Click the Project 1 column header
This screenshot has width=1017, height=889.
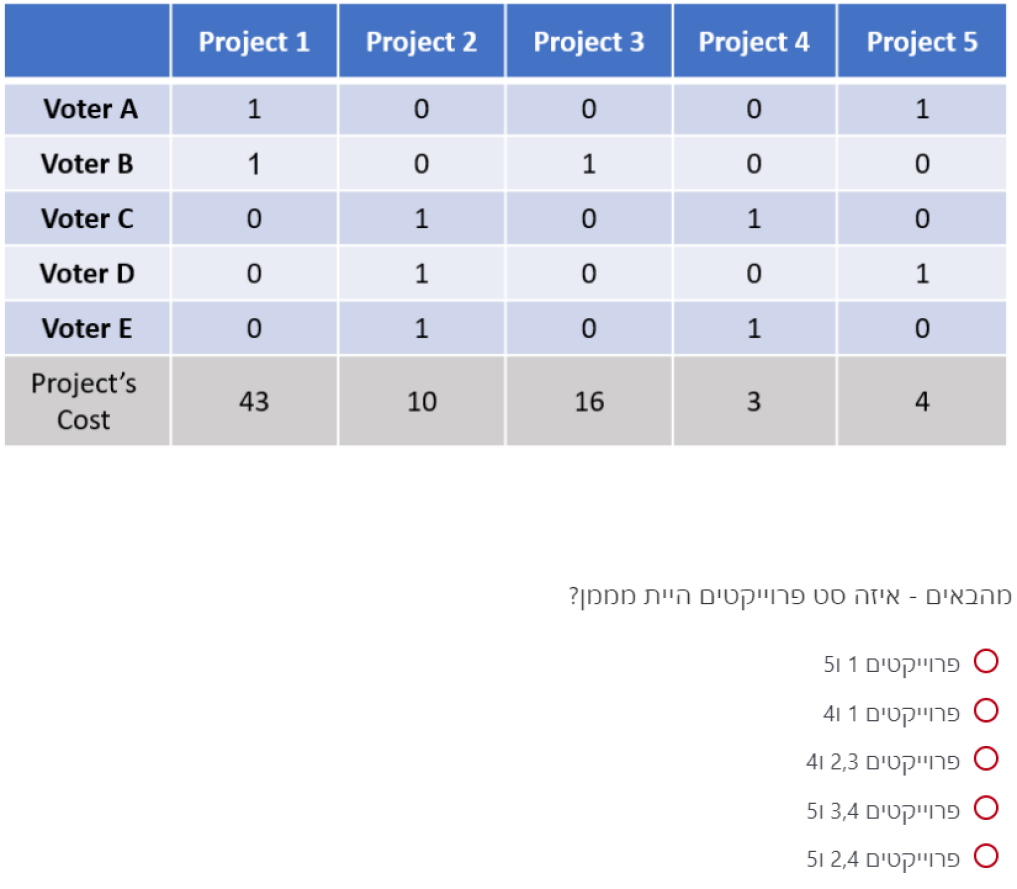coord(254,42)
